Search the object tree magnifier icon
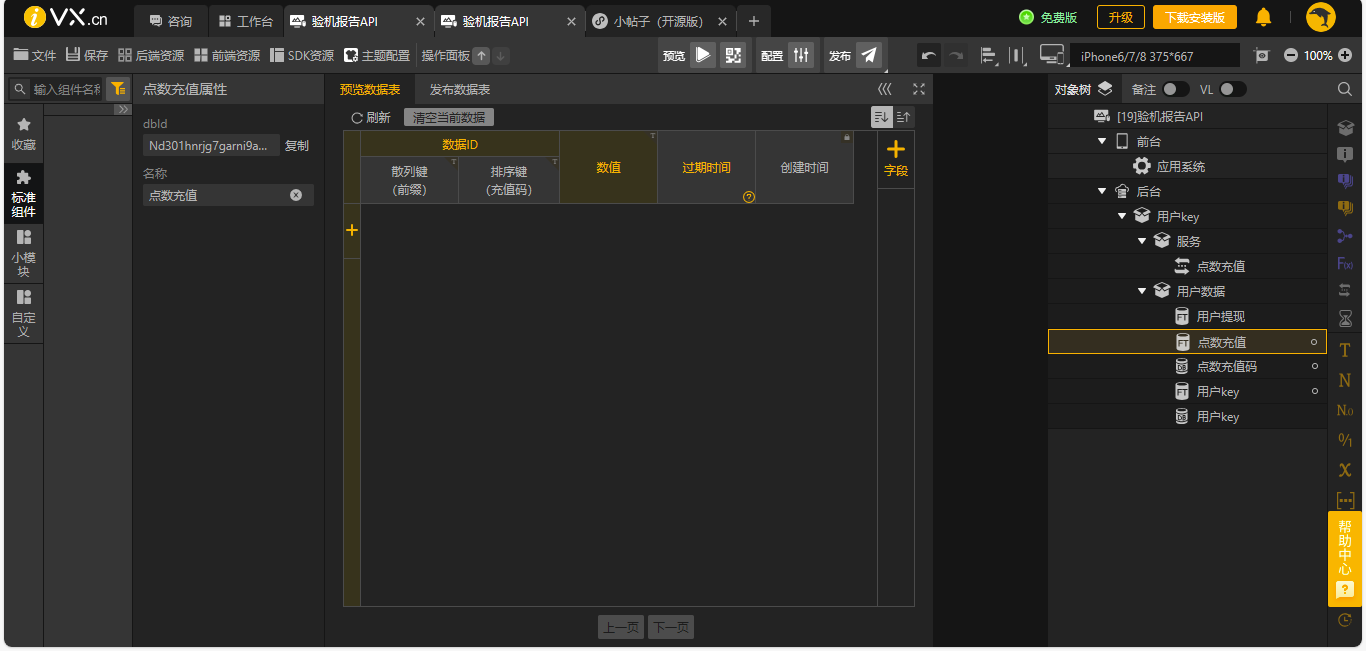Viewport: 1366px width, 651px height. pos(1345,89)
